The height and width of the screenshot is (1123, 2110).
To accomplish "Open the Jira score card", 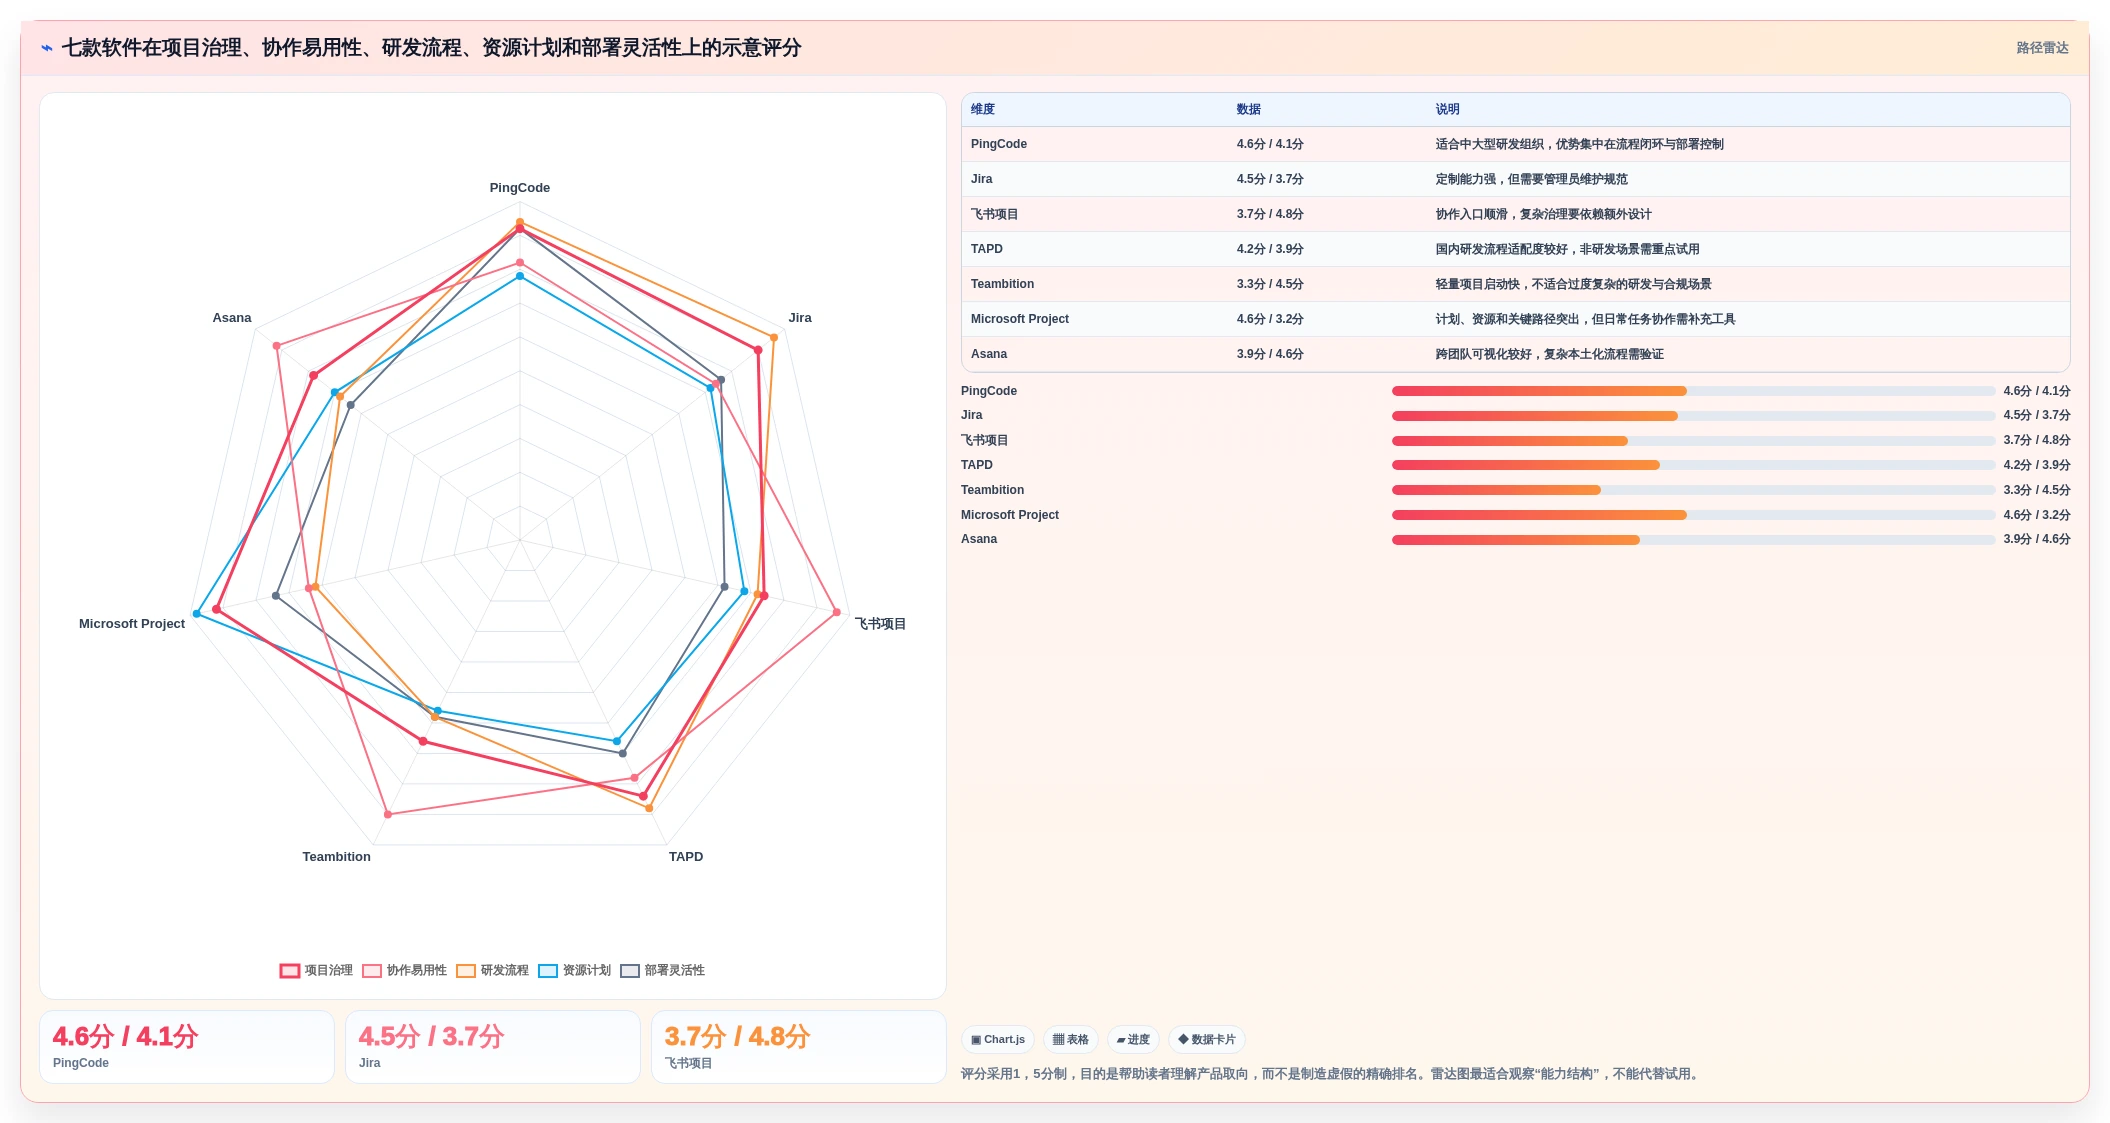I will click(493, 1047).
